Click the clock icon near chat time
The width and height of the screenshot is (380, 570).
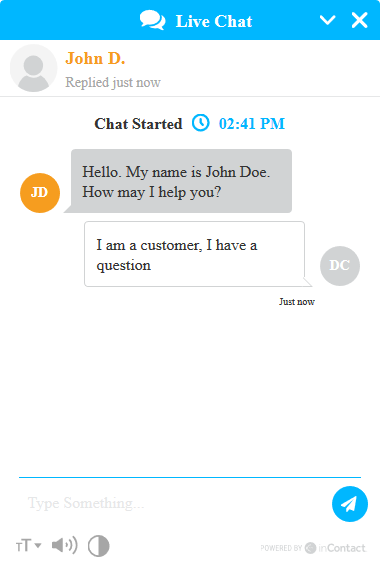tap(201, 123)
